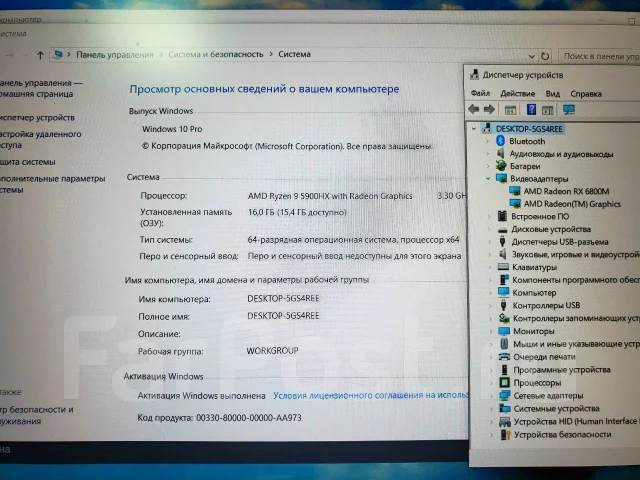Select Устройства HID row
The height and width of the screenshot is (480, 640).
[575, 421]
